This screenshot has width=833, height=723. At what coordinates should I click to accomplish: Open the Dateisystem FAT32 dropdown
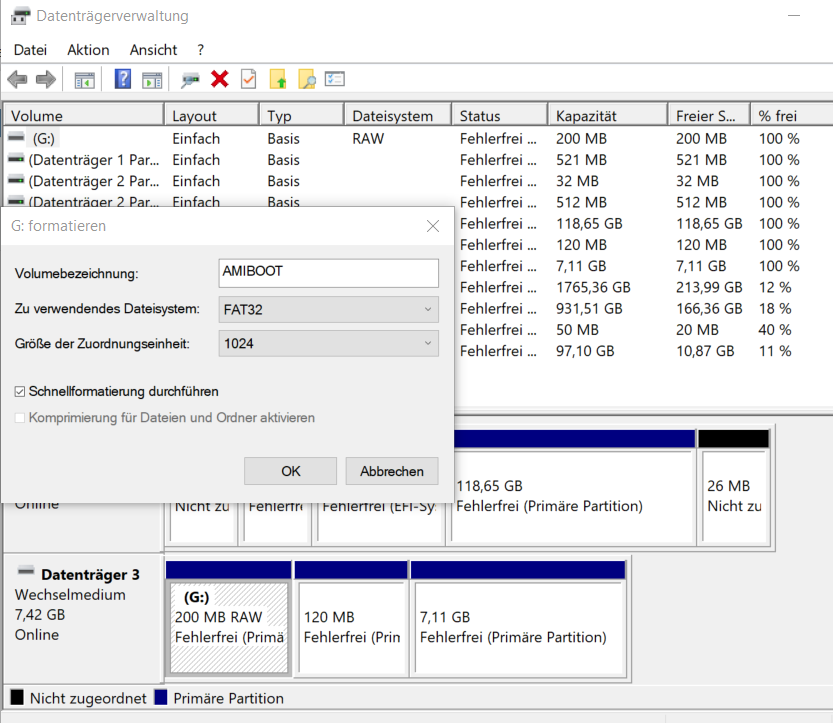point(328,310)
